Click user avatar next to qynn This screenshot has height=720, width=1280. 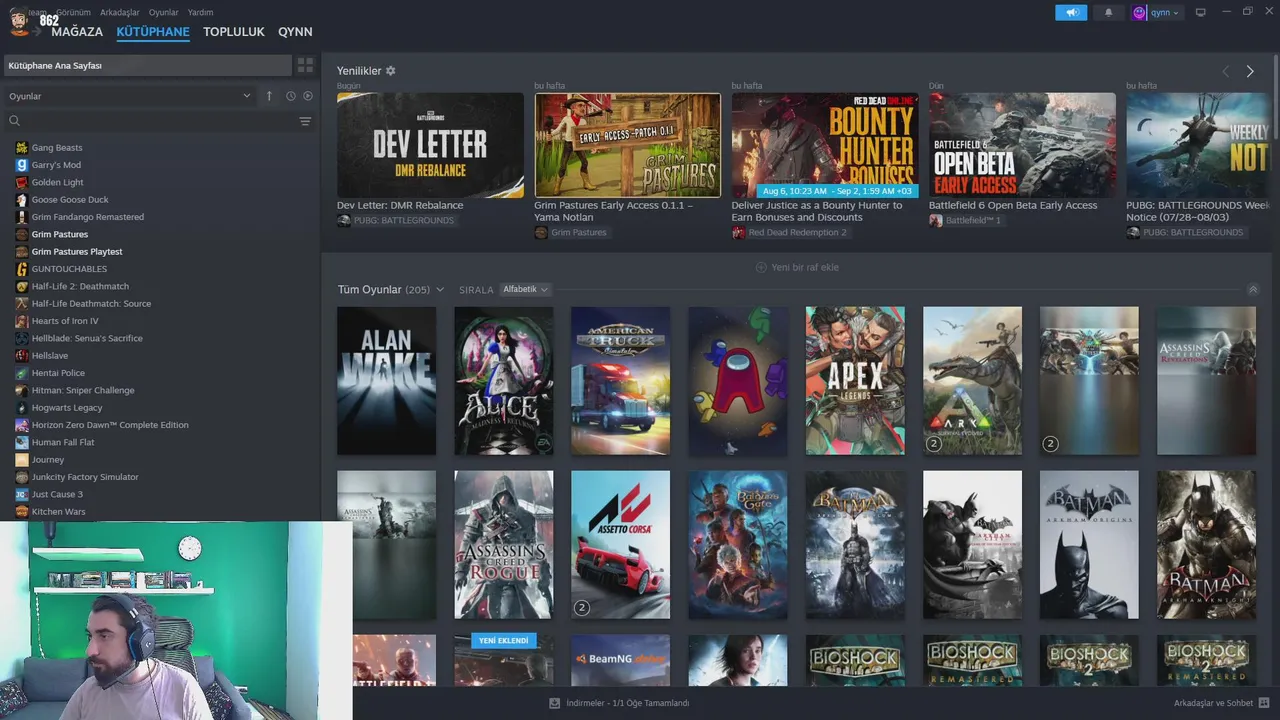1139,13
